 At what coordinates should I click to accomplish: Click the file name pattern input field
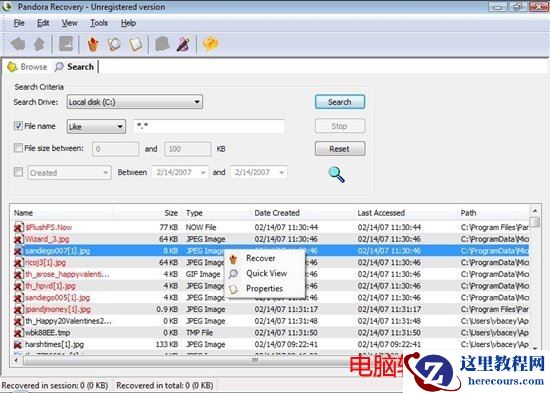209,126
